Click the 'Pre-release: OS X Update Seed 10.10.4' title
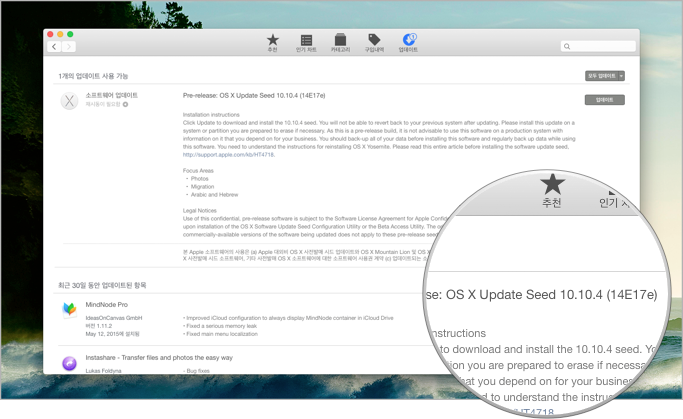This screenshot has height=419, width=683. coord(254,95)
